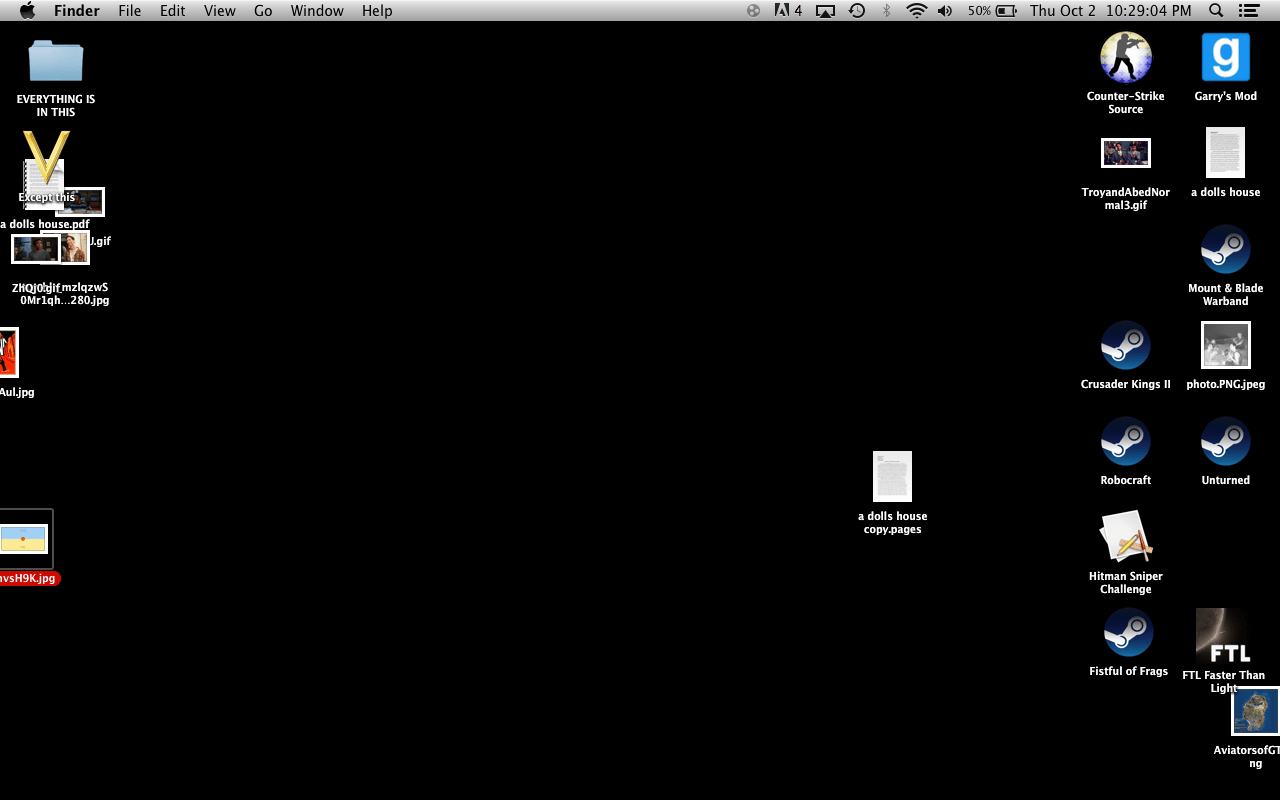This screenshot has height=800, width=1280.
Task: Open the Apple menu
Action: pyautogui.click(x=27, y=11)
